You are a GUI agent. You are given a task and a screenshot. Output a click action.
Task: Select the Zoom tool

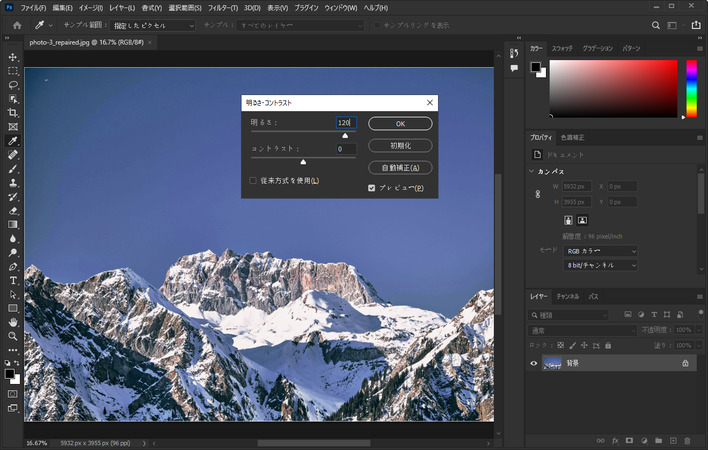pos(13,336)
